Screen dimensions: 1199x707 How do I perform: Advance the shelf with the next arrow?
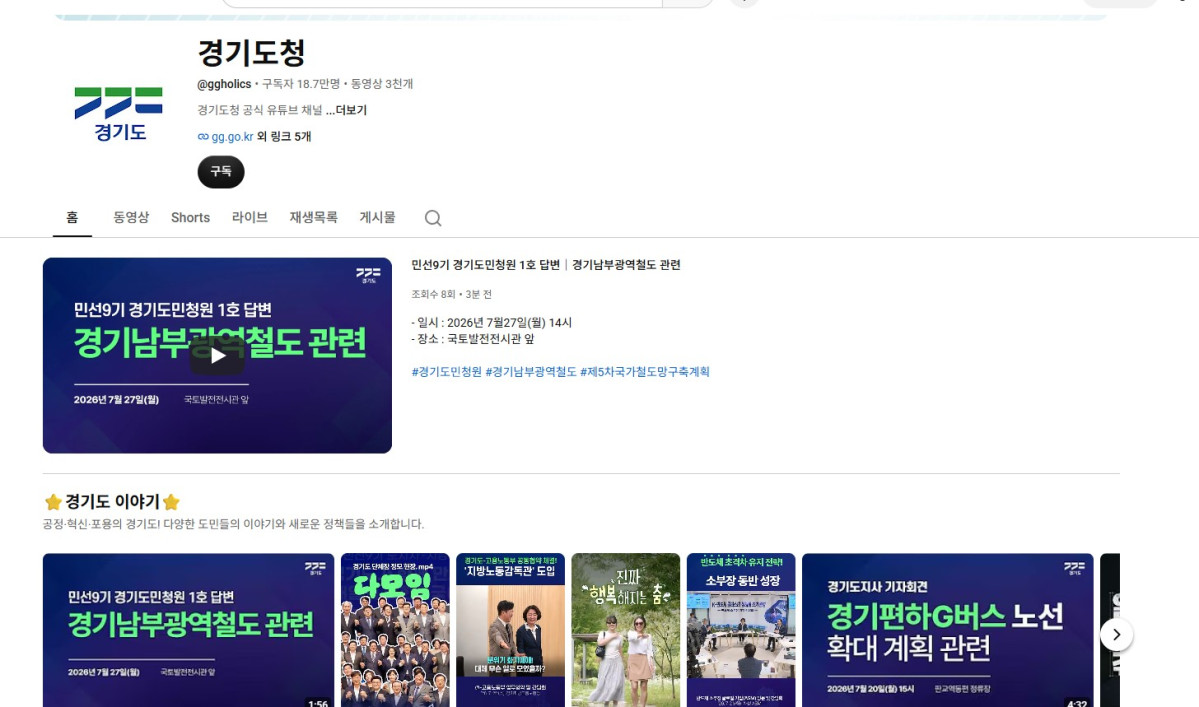1116,634
